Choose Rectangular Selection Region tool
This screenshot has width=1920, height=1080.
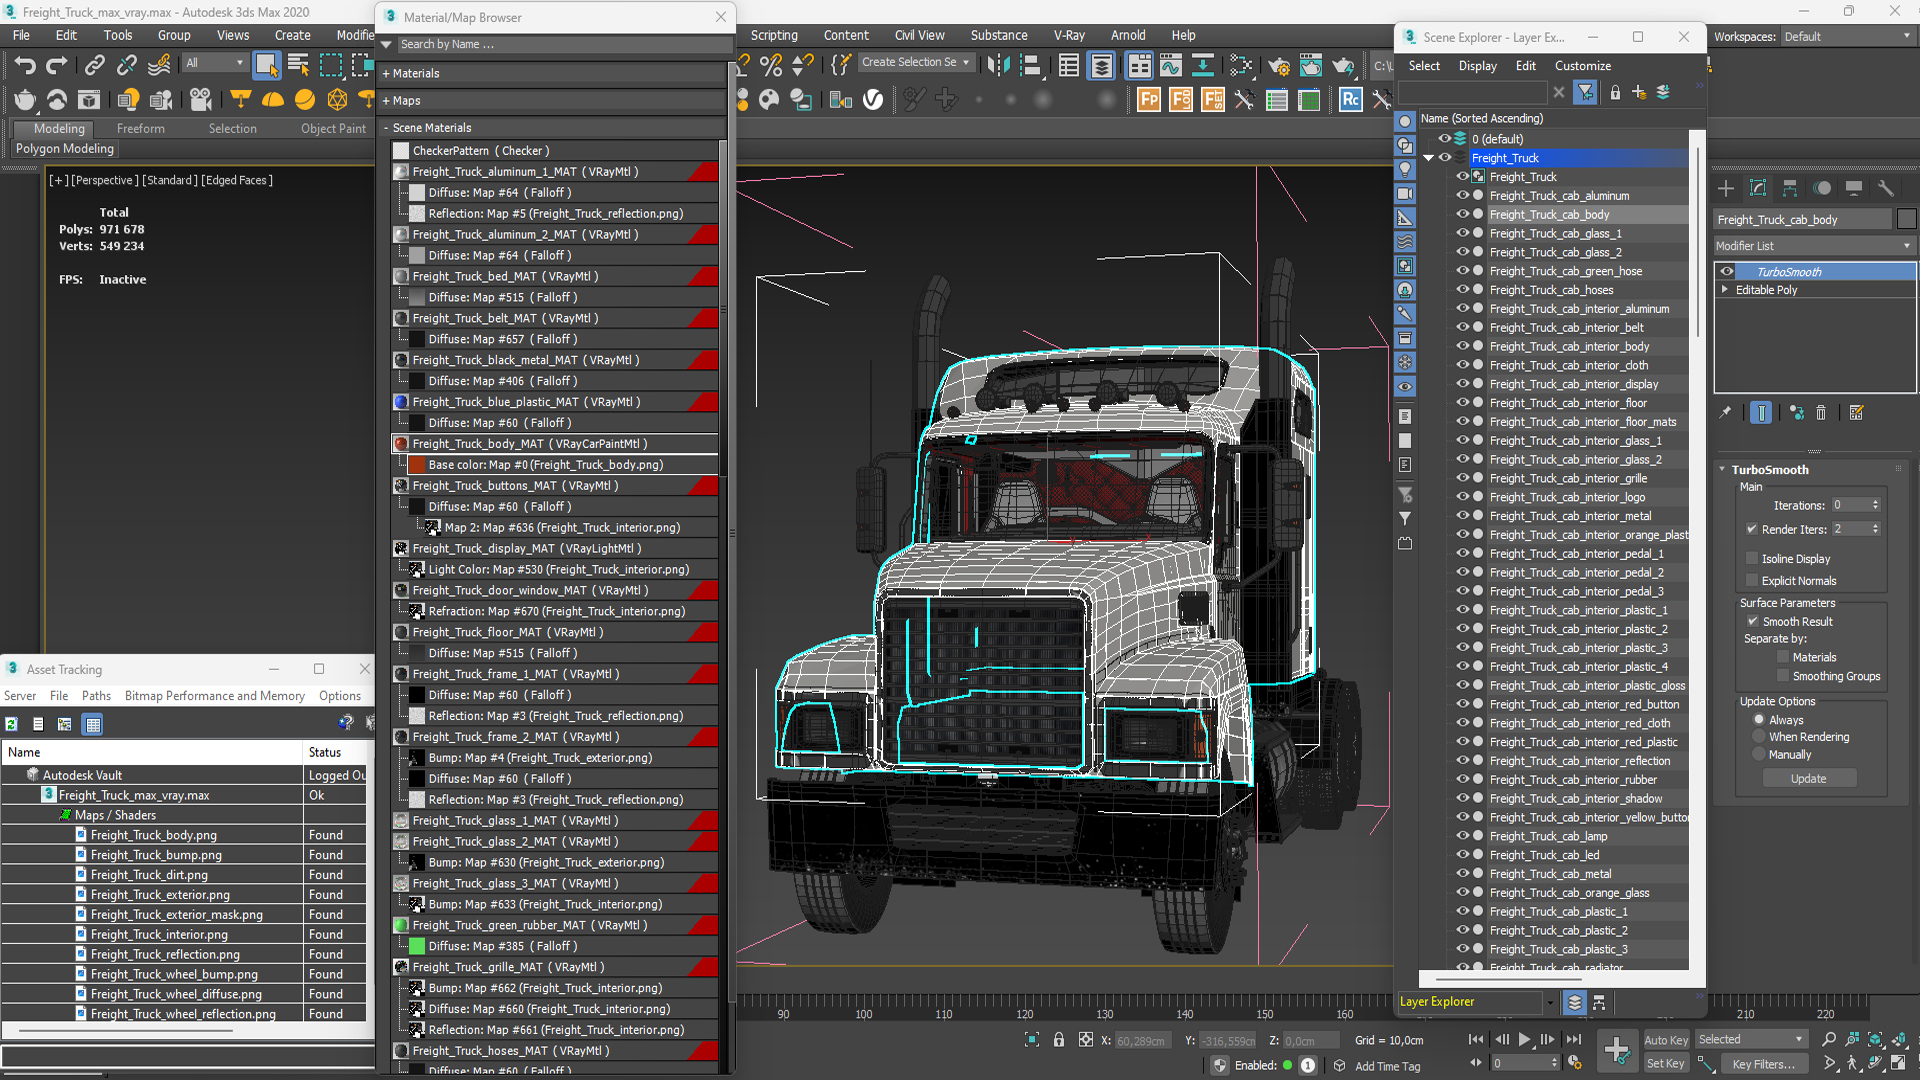point(330,65)
